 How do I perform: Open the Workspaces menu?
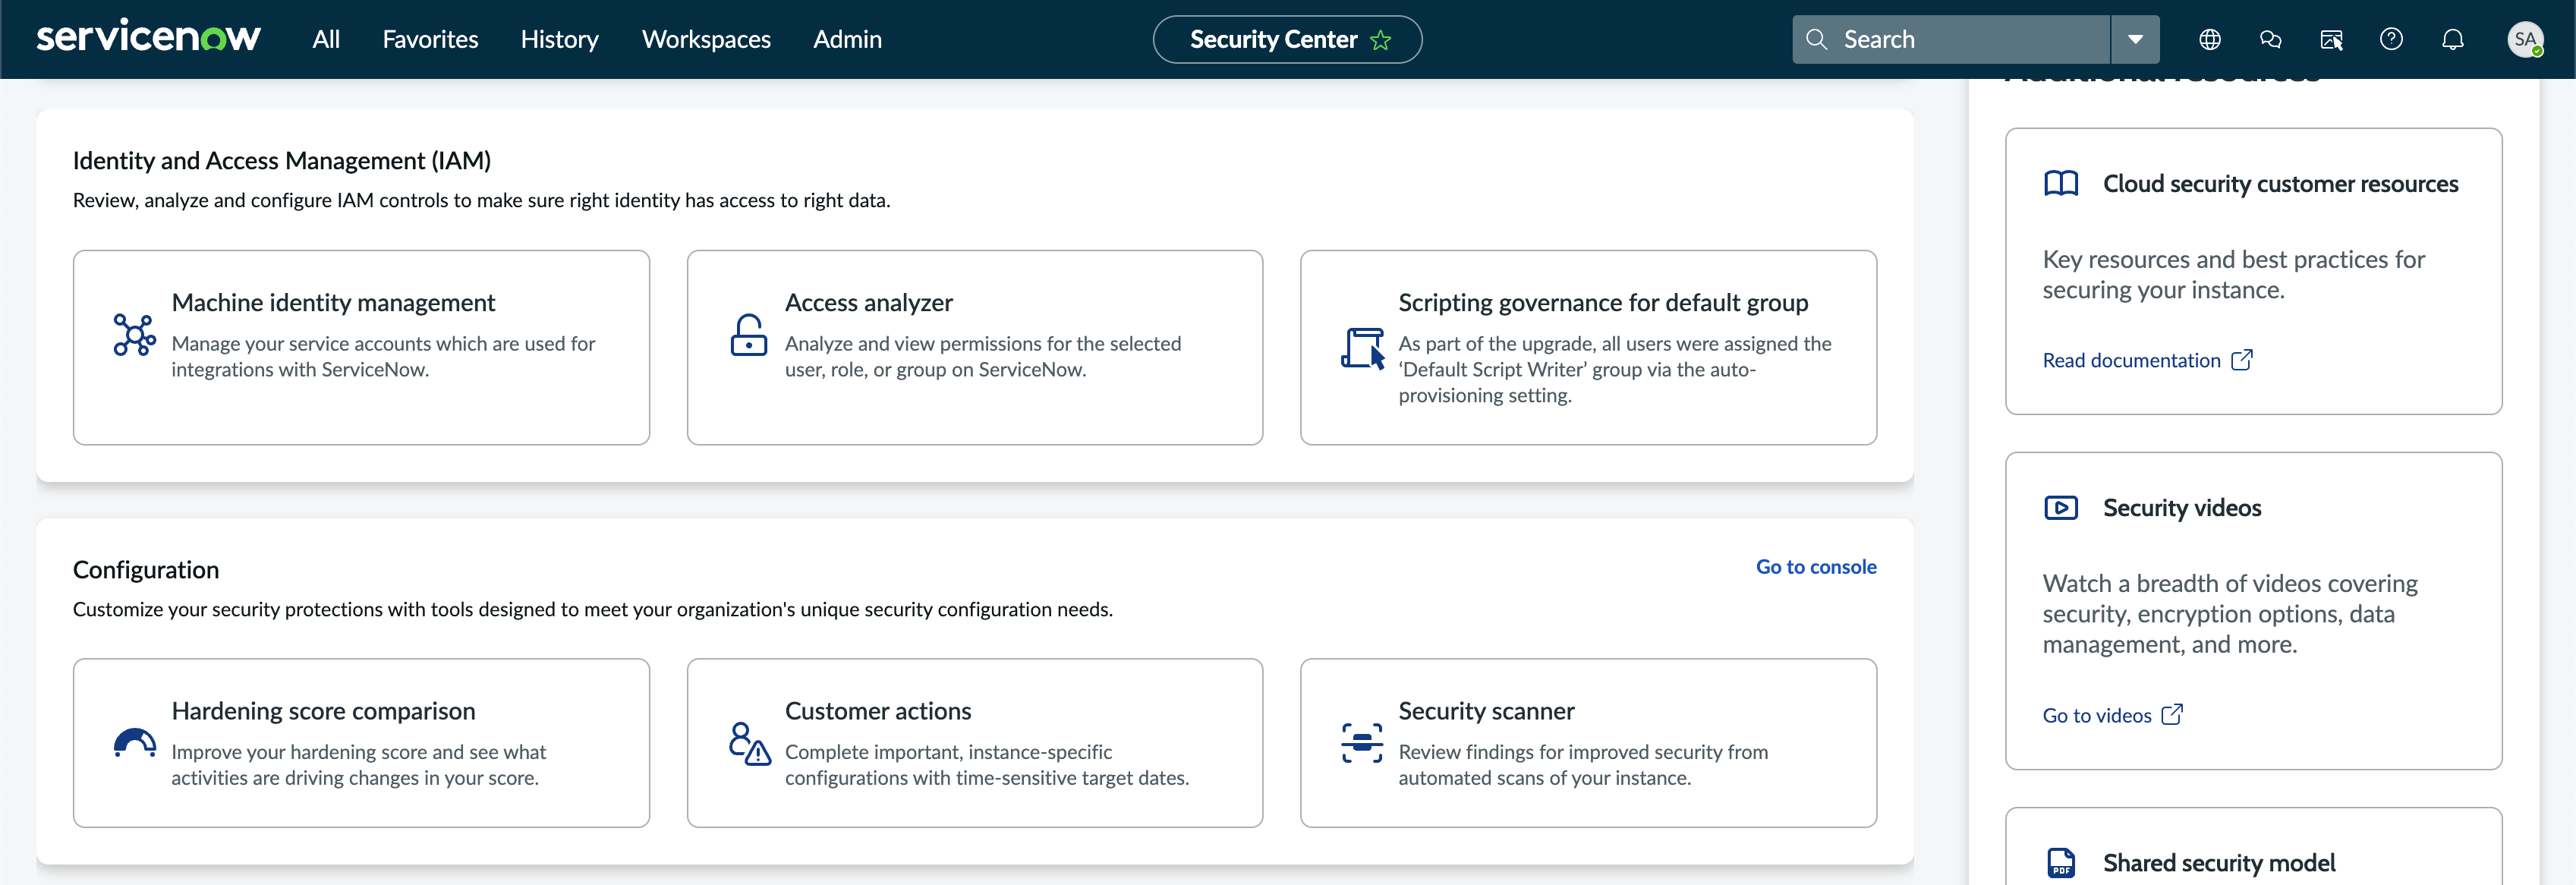(706, 39)
